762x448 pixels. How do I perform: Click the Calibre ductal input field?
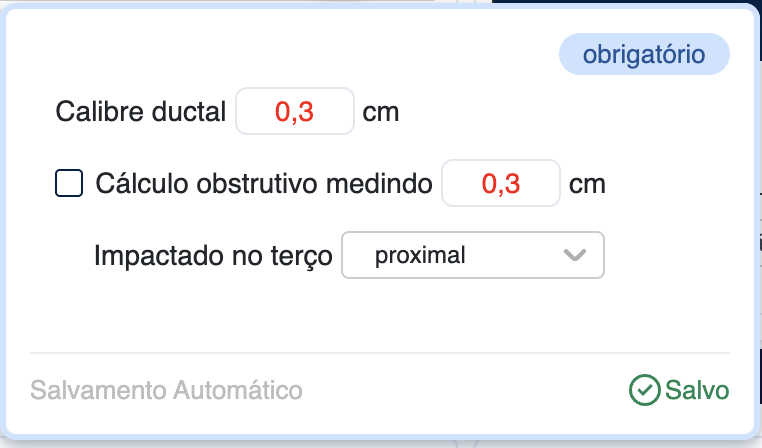(295, 111)
